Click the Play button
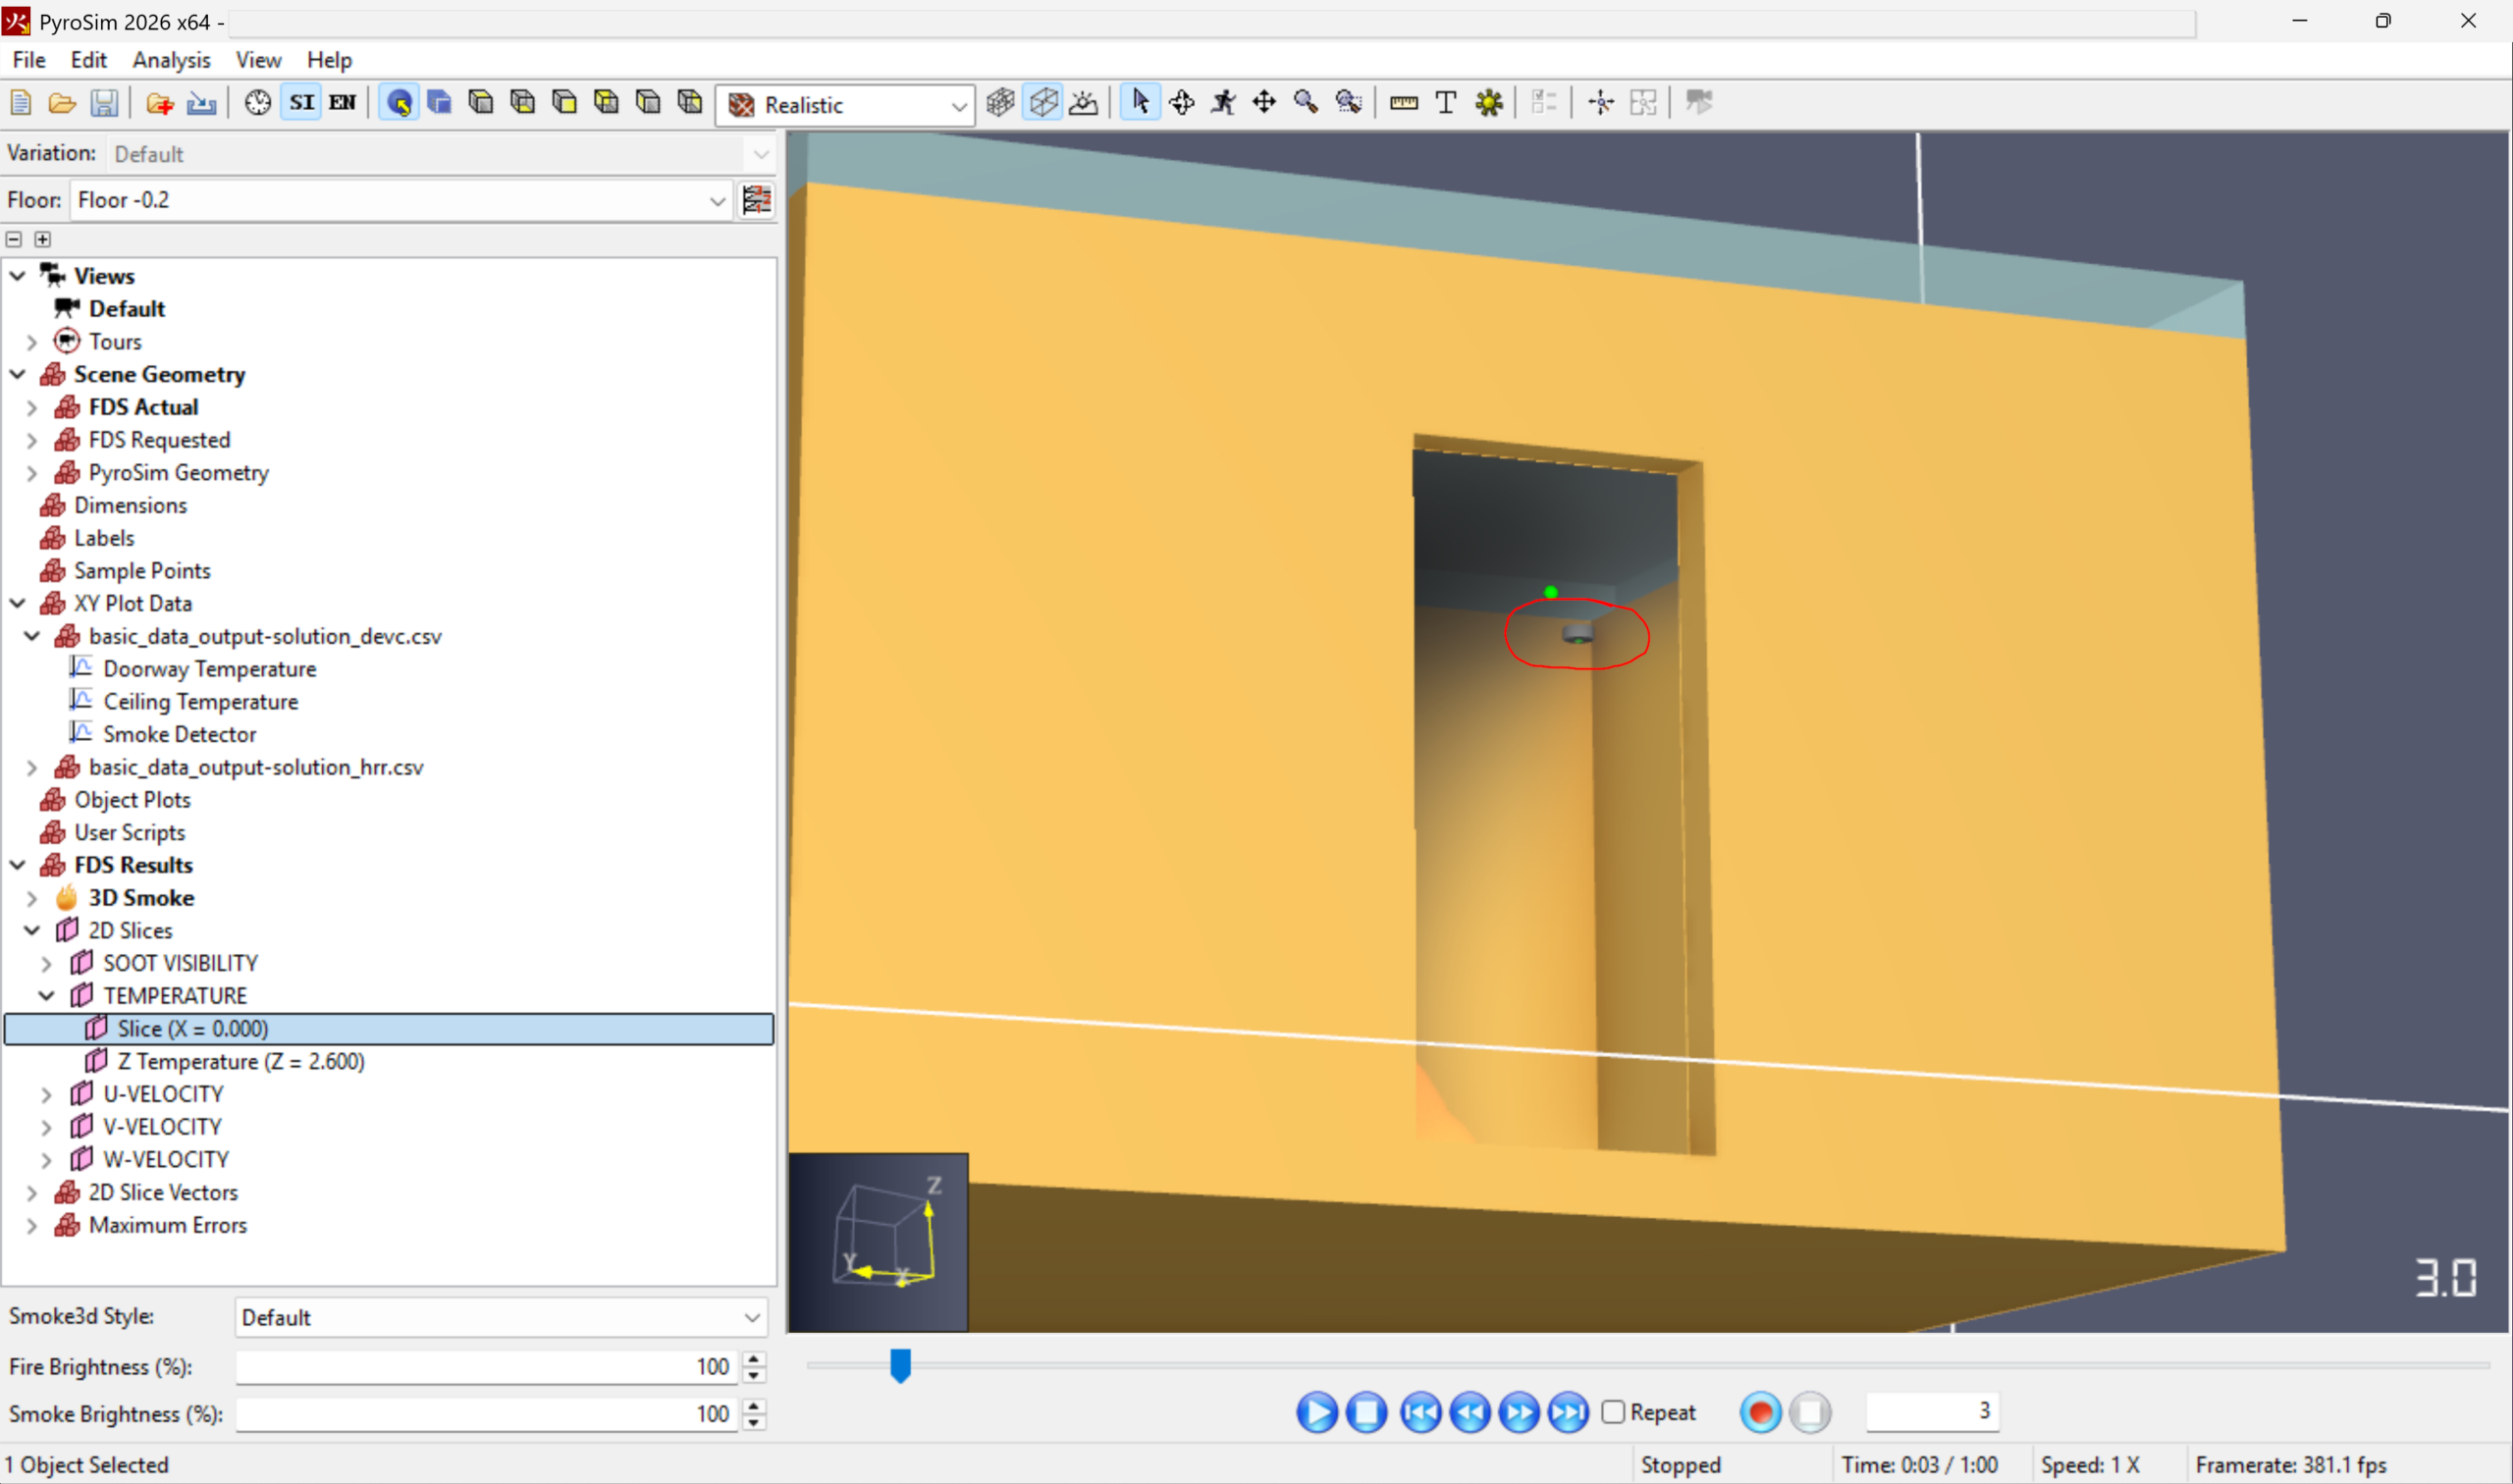 click(x=1317, y=1413)
